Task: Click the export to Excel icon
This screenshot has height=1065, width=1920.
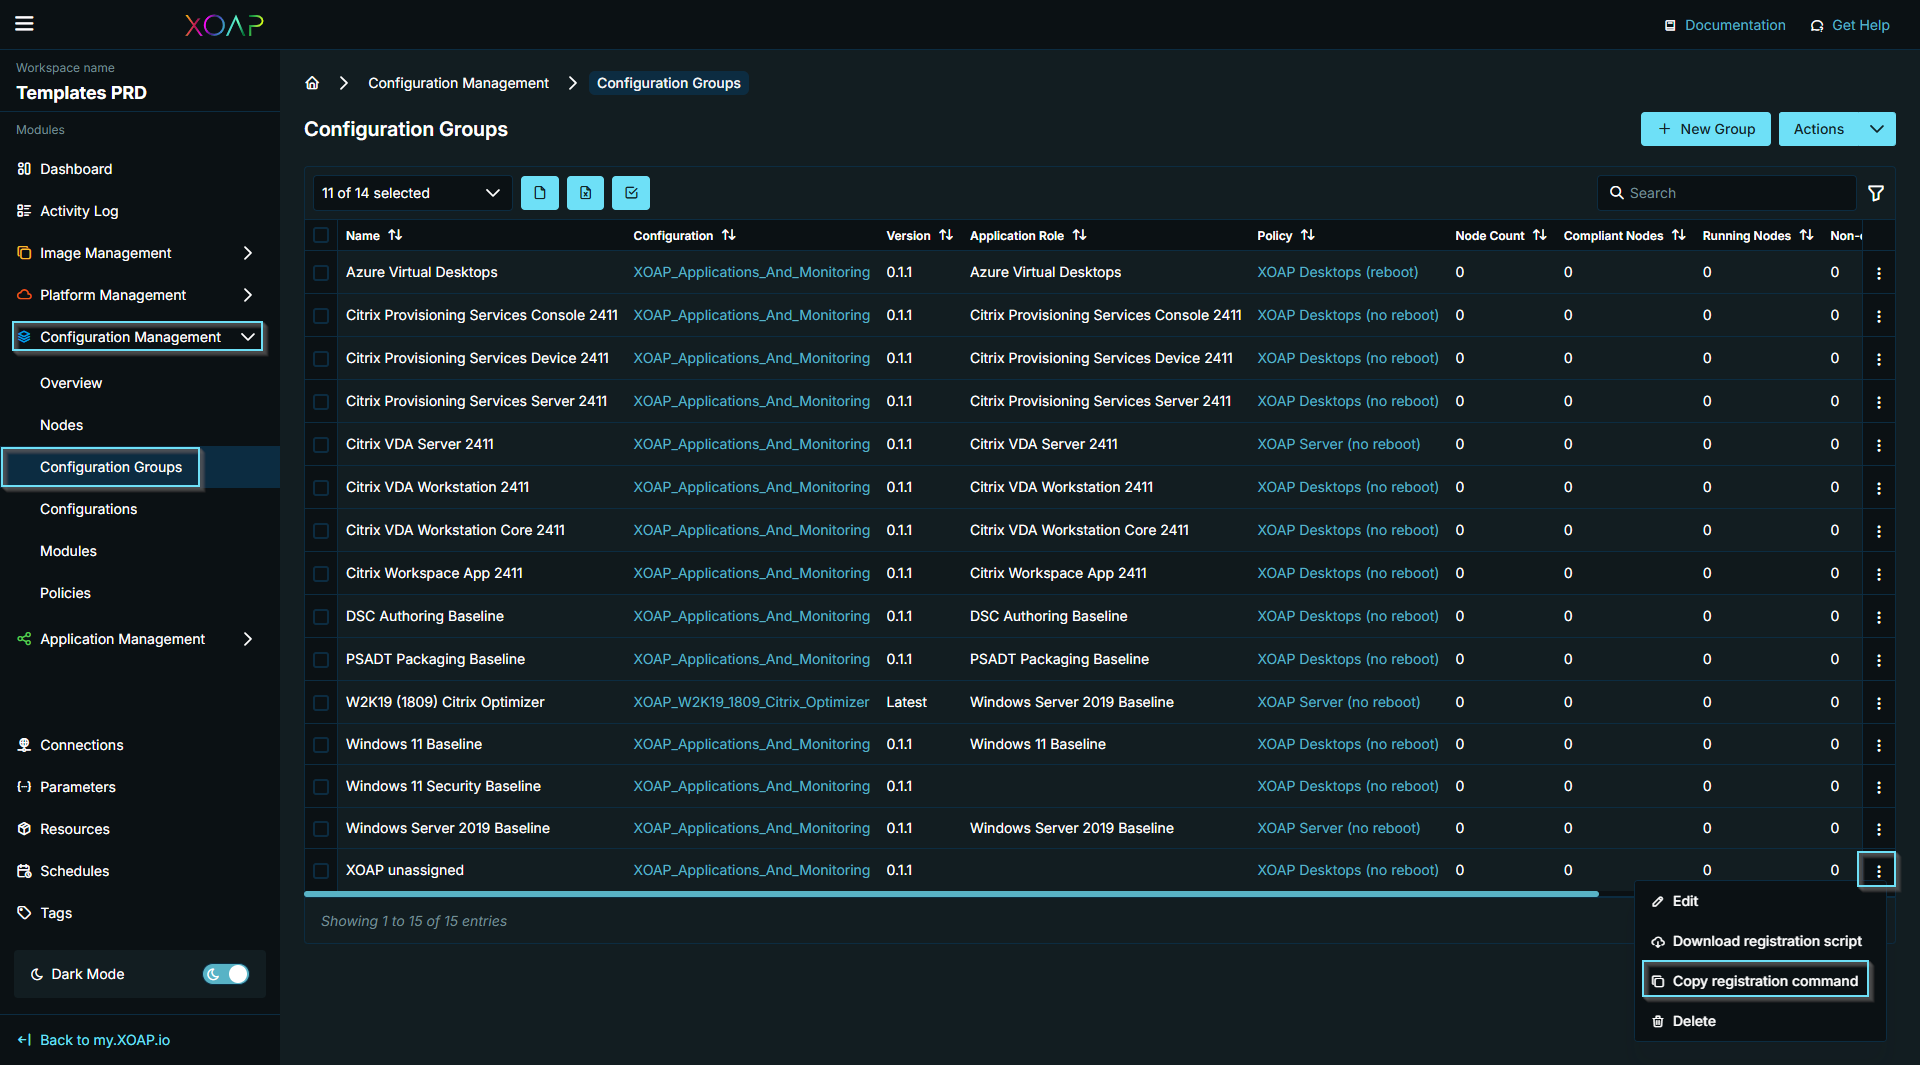Action: point(585,192)
